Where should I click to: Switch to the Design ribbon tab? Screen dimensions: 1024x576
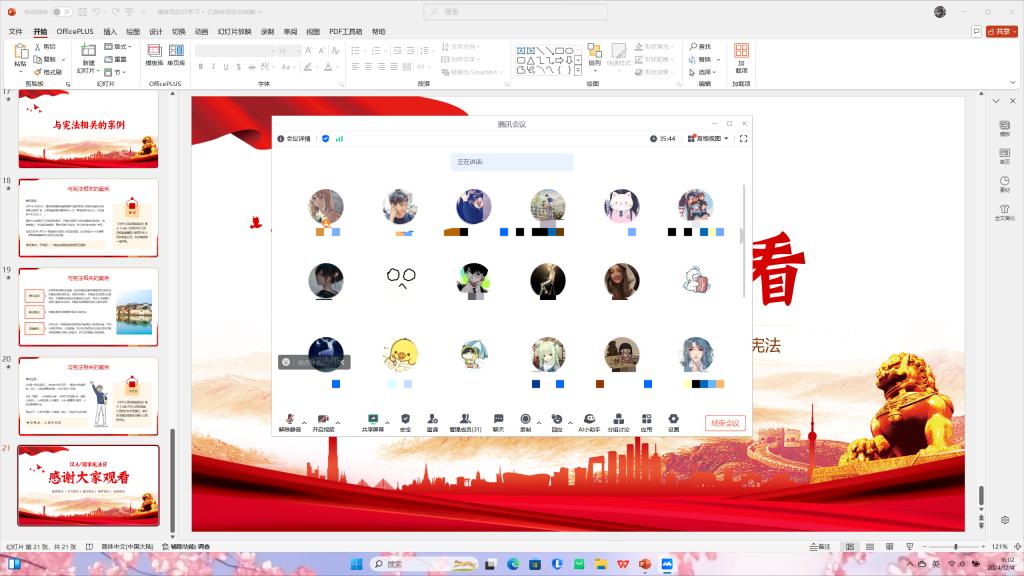click(155, 31)
